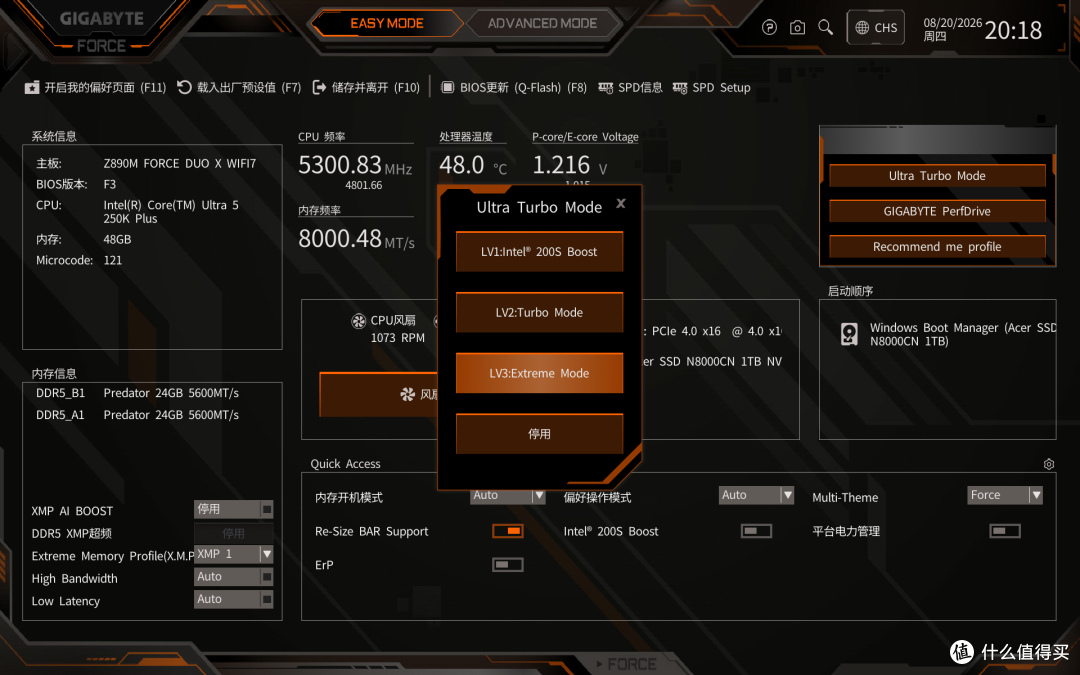The height and width of the screenshot is (675, 1080).
Task: Open SPD信息 menu item
Action: pos(630,87)
